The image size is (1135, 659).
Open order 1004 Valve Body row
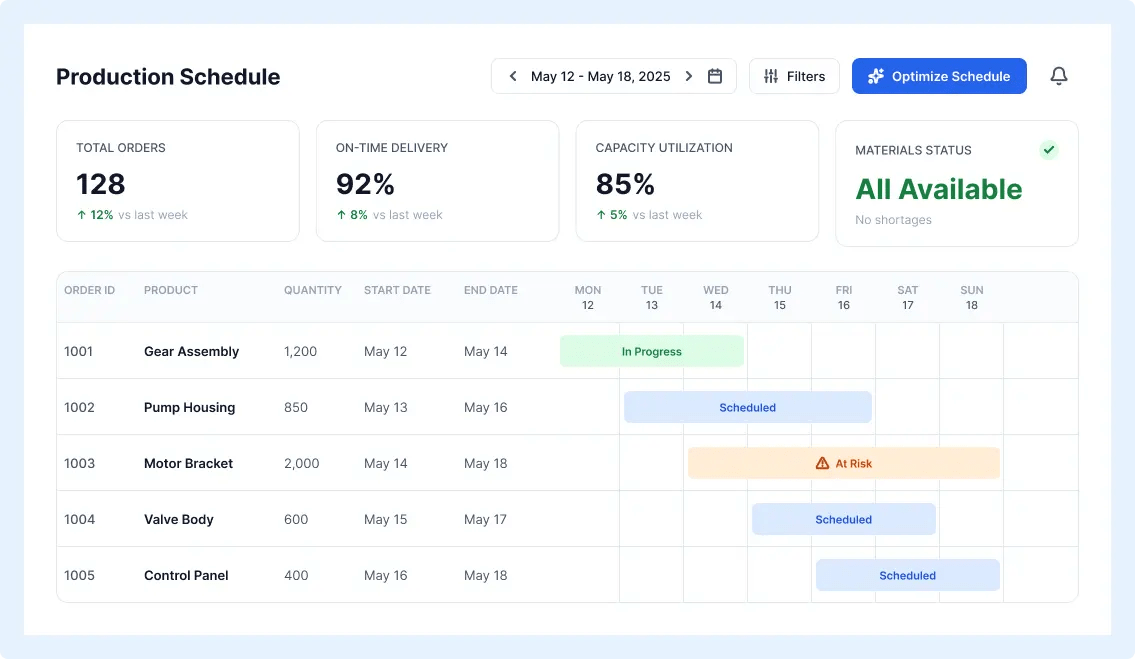click(567, 519)
